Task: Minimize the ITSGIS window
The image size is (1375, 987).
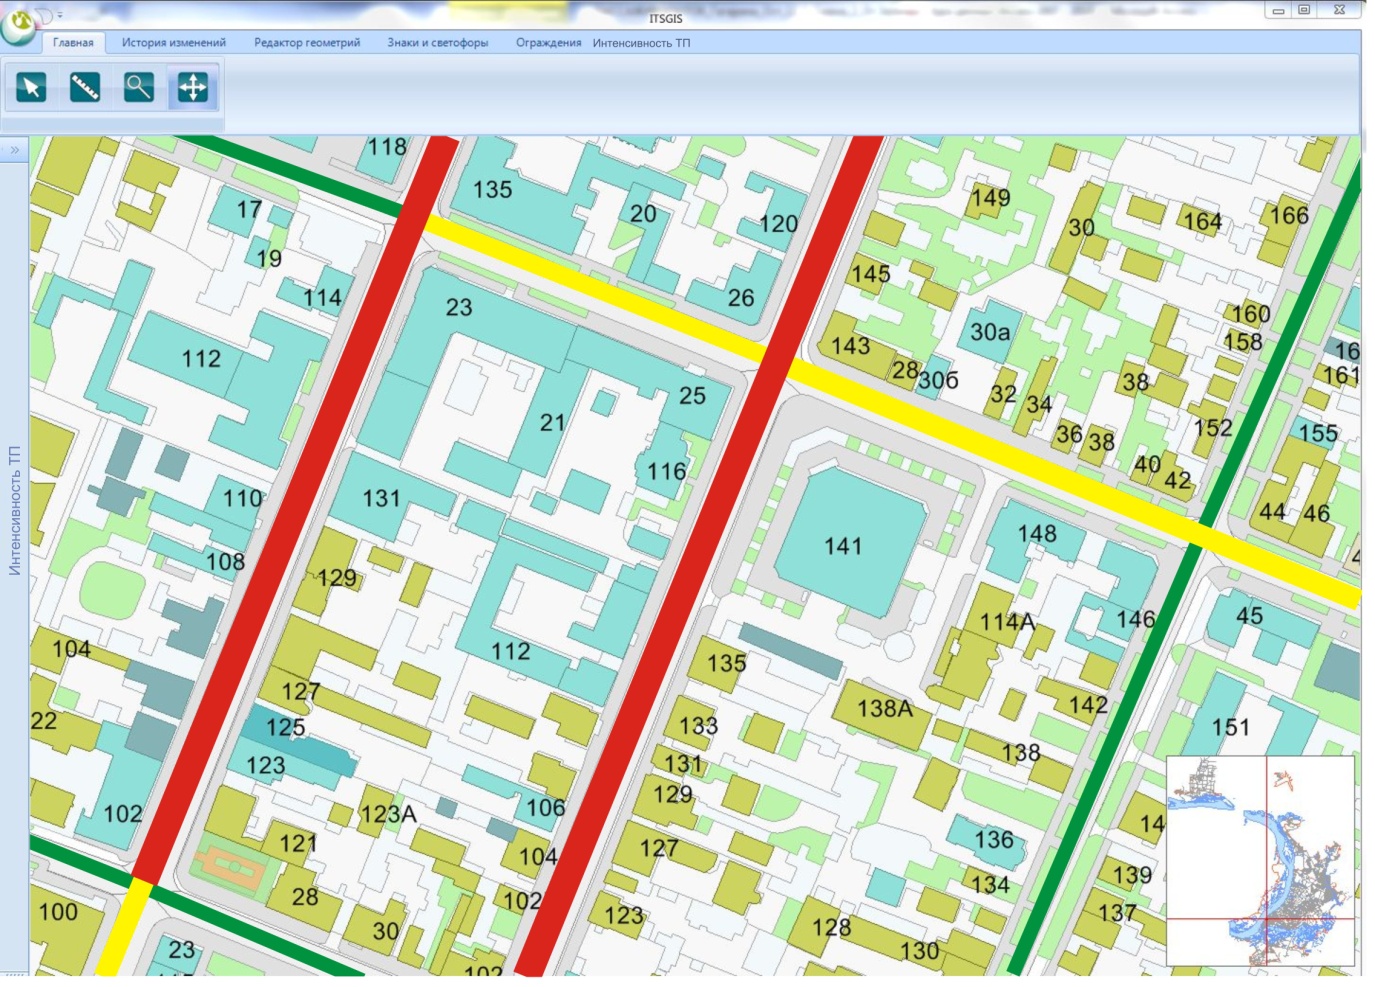Action: coord(1278,10)
